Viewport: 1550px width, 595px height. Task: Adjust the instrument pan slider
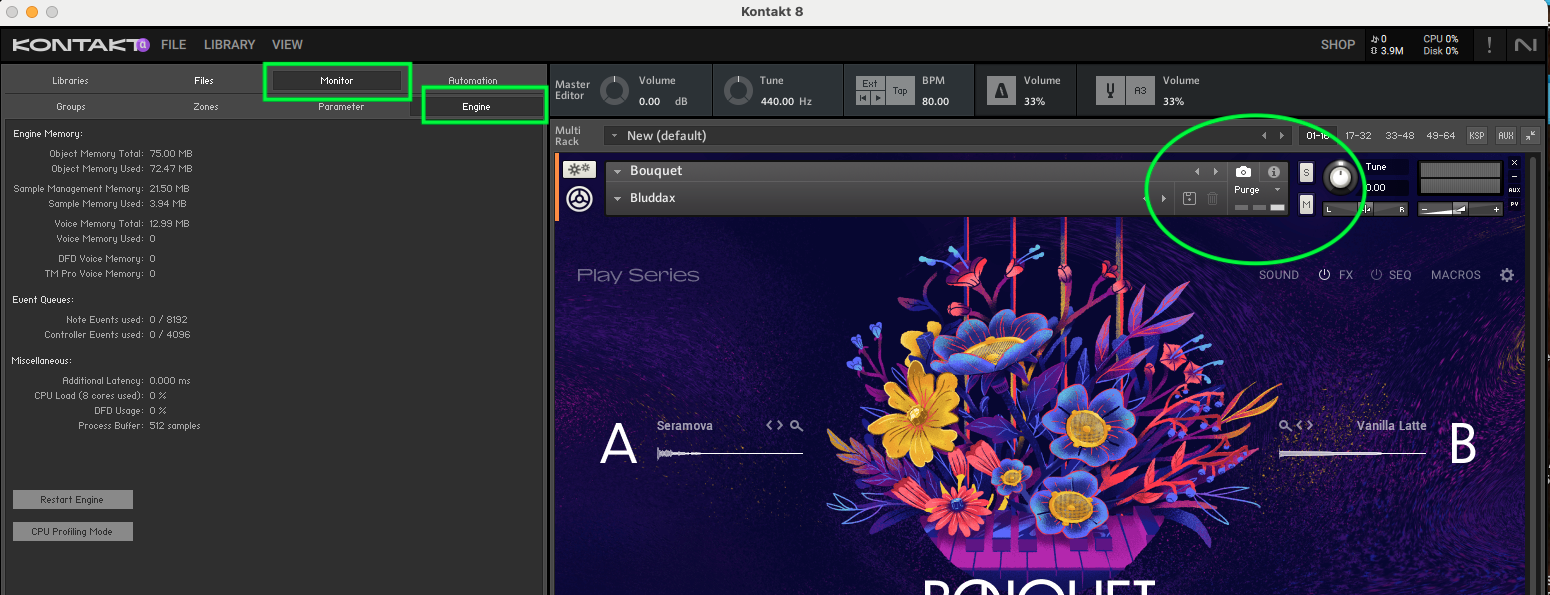tap(1365, 209)
